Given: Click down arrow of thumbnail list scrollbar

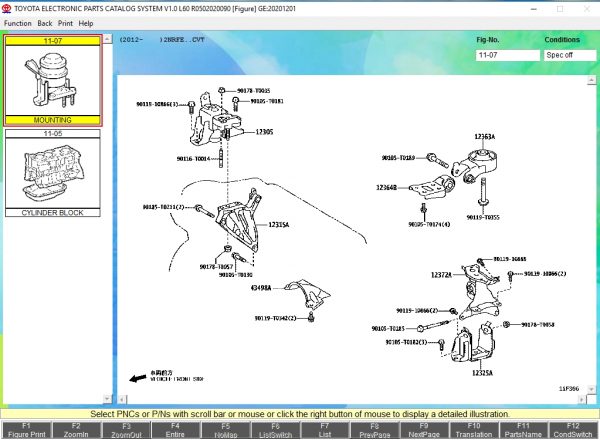Looking at the screenshot, I should coord(108,398).
